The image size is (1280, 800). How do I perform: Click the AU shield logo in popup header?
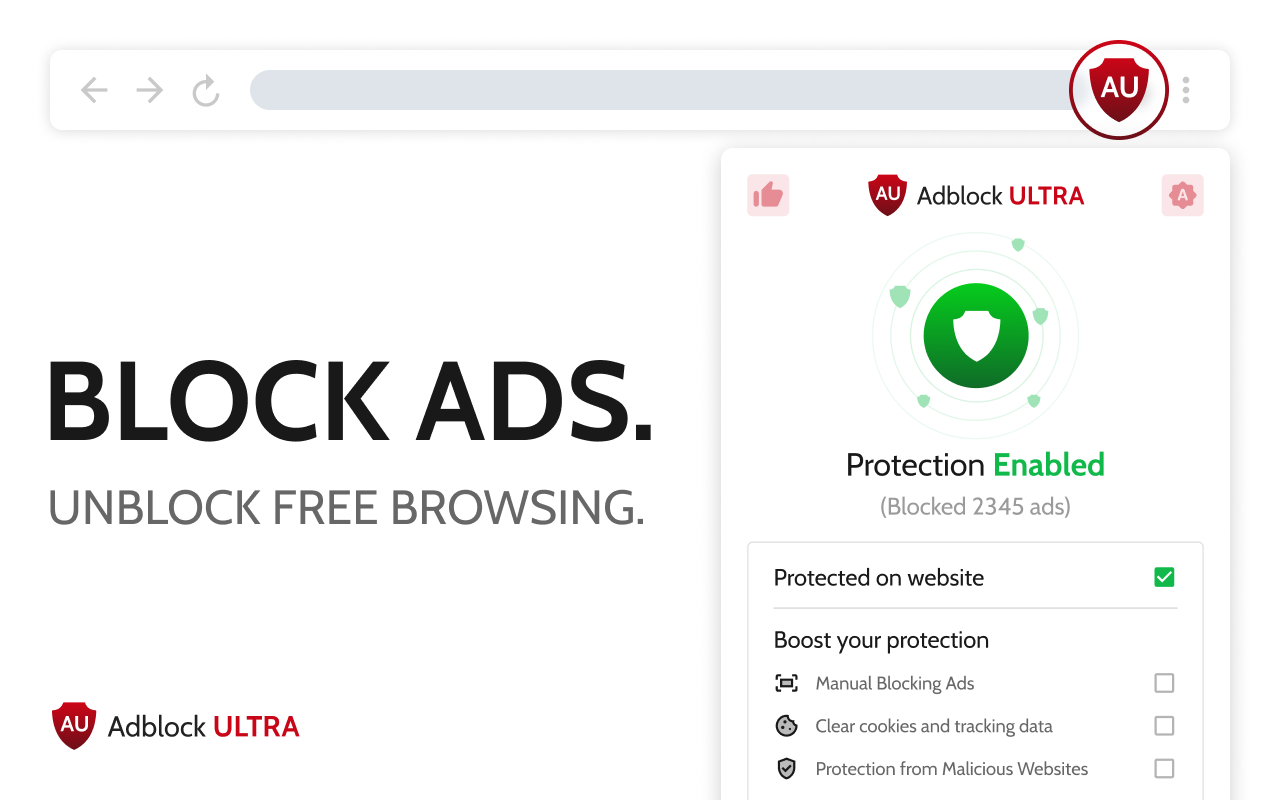(x=886, y=195)
